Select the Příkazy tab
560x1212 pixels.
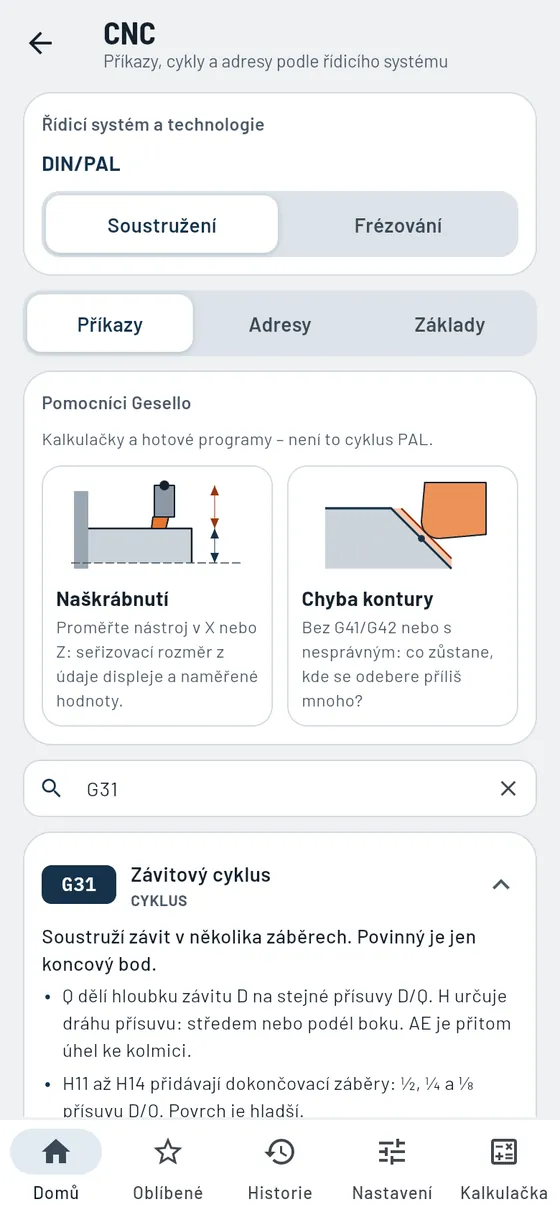pyautogui.click(x=110, y=324)
